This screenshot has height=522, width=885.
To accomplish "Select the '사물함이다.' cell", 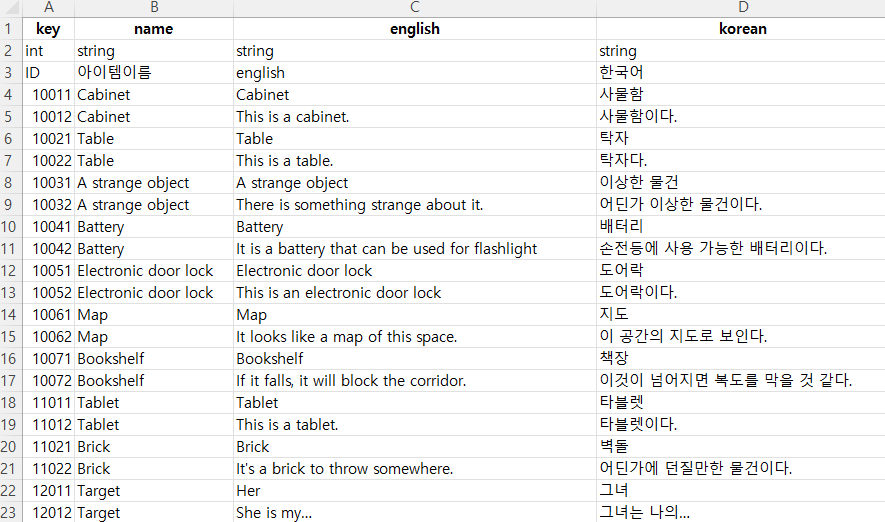I will pos(741,117).
